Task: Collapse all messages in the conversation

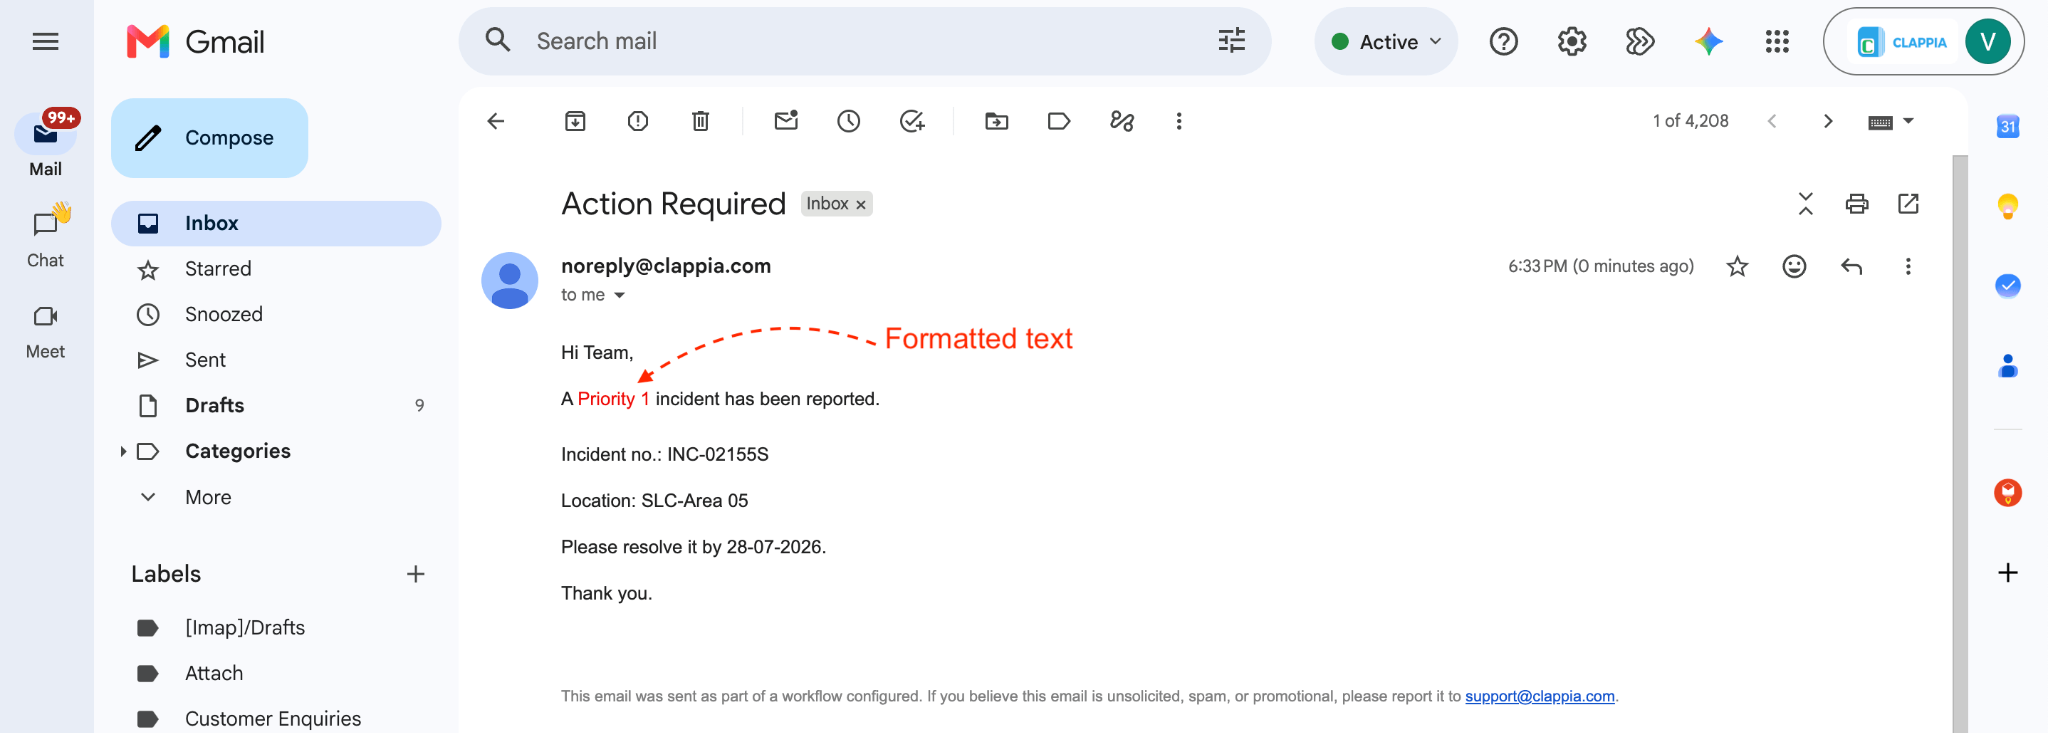Action: point(1805,204)
